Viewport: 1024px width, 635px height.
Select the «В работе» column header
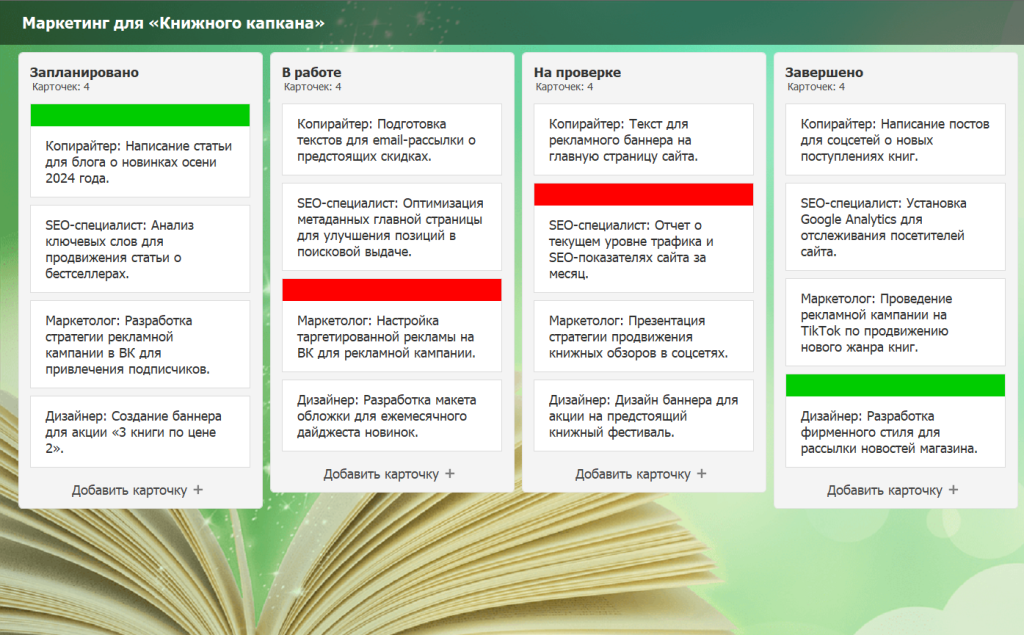pyautogui.click(x=312, y=72)
